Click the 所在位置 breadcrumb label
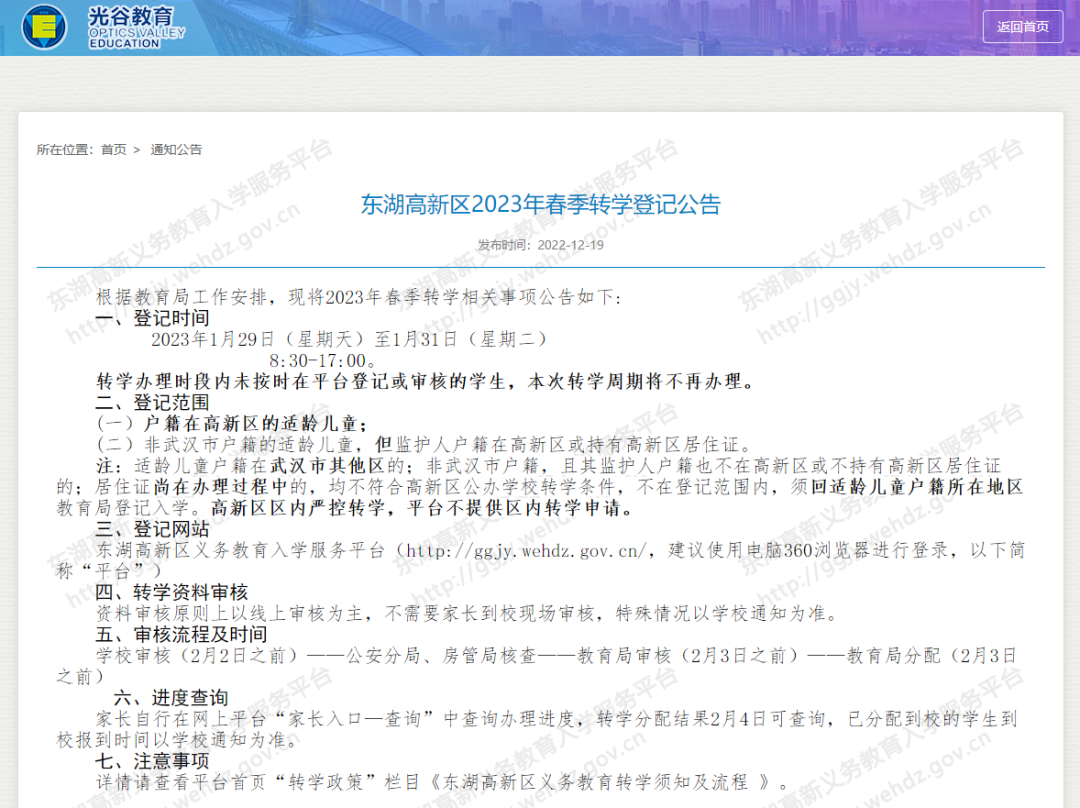Image resolution: width=1080 pixels, height=808 pixels. click(x=66, y=150)
